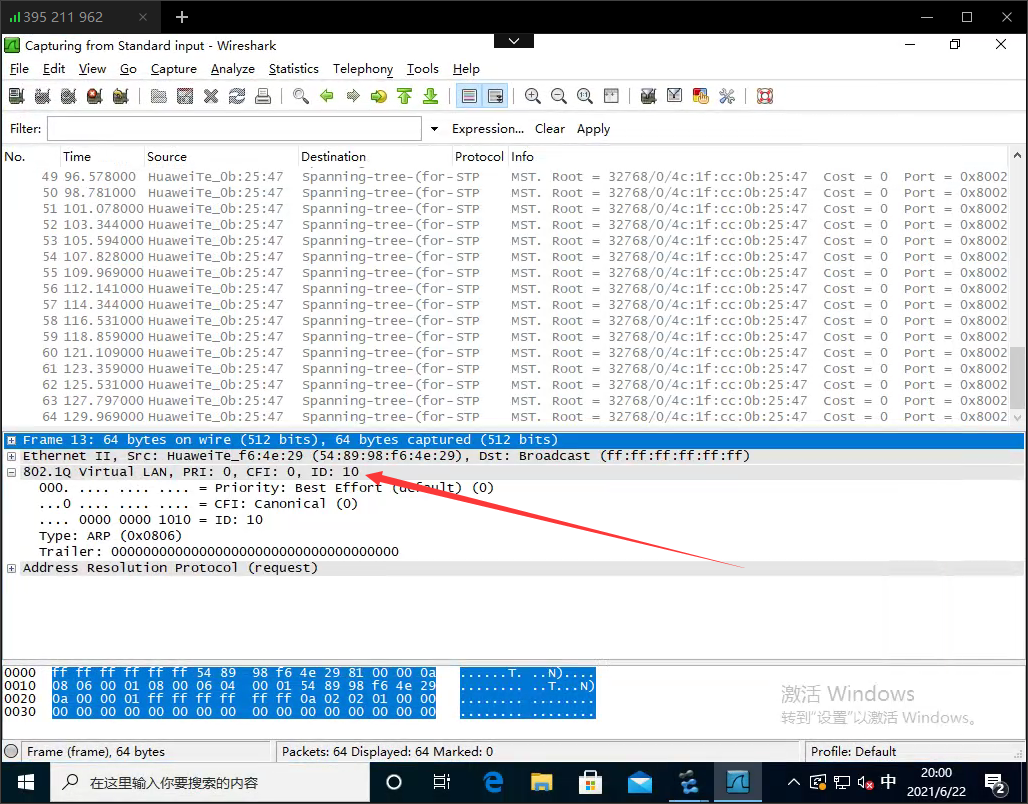Viewport: 1028px width, 804px height.
Task: Find a packet magnifier icon
Action: pos(301,96)
